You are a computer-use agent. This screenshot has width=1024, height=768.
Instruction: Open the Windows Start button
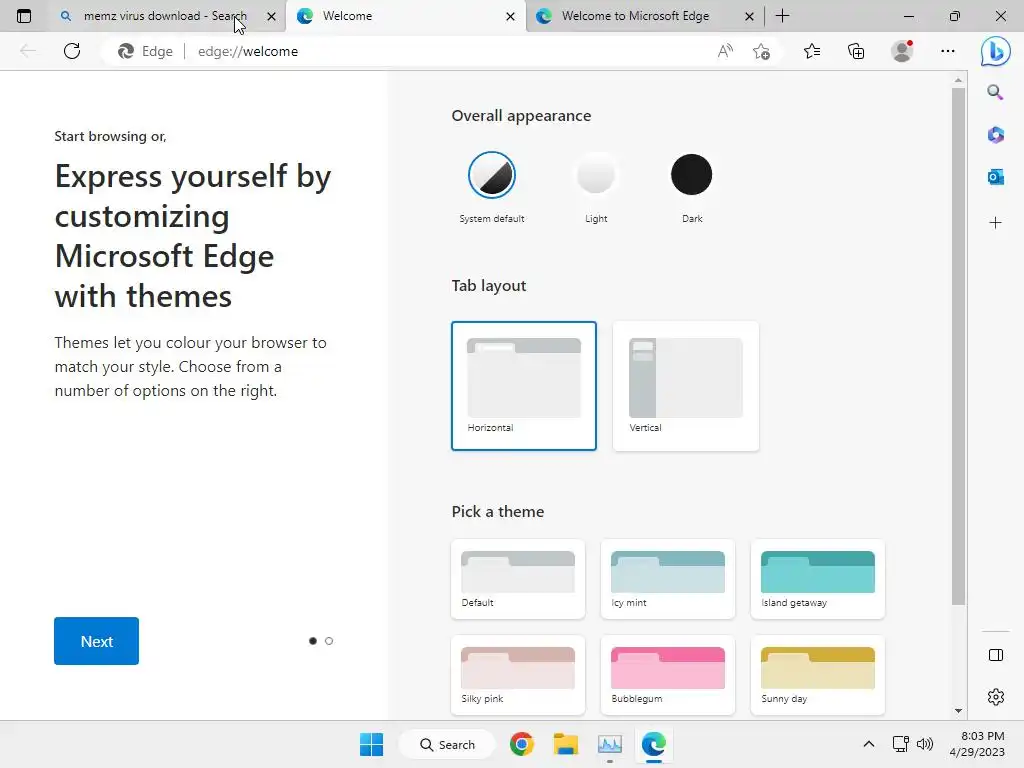coord(372,744)
